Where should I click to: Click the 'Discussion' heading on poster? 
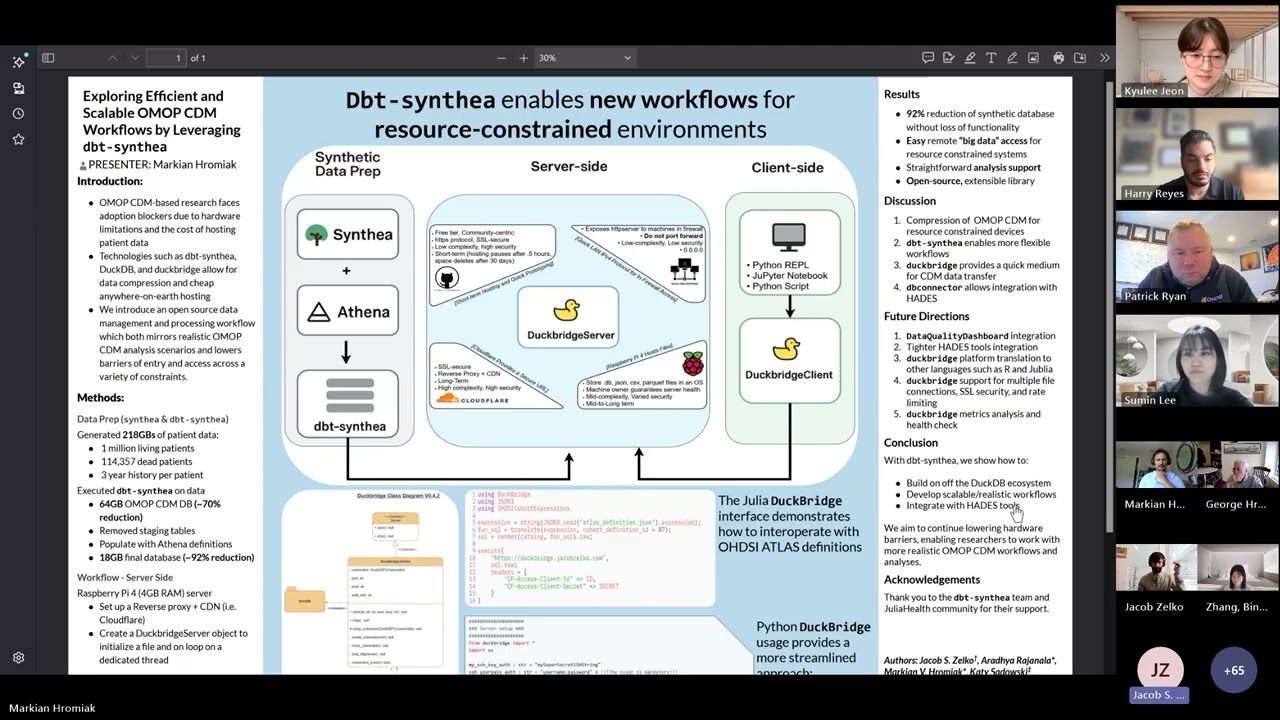pyautogui.click(x=909, y=201)
